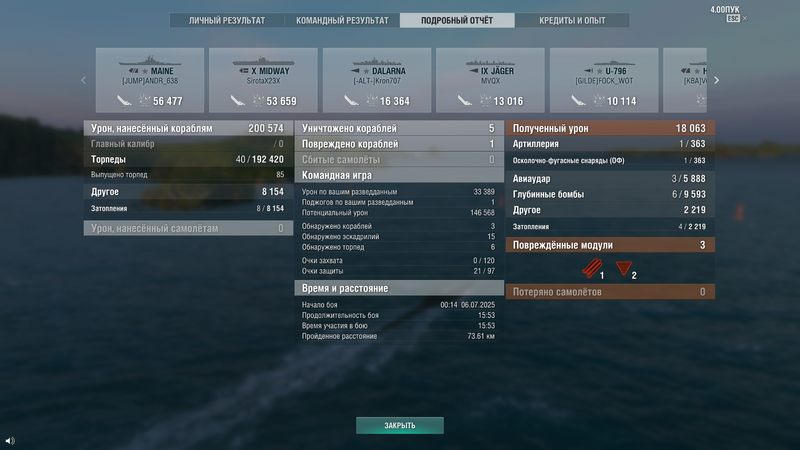The image size is (800, 450).
Task: Show previous ships with left arrow
Action: [x=84, y=80]
